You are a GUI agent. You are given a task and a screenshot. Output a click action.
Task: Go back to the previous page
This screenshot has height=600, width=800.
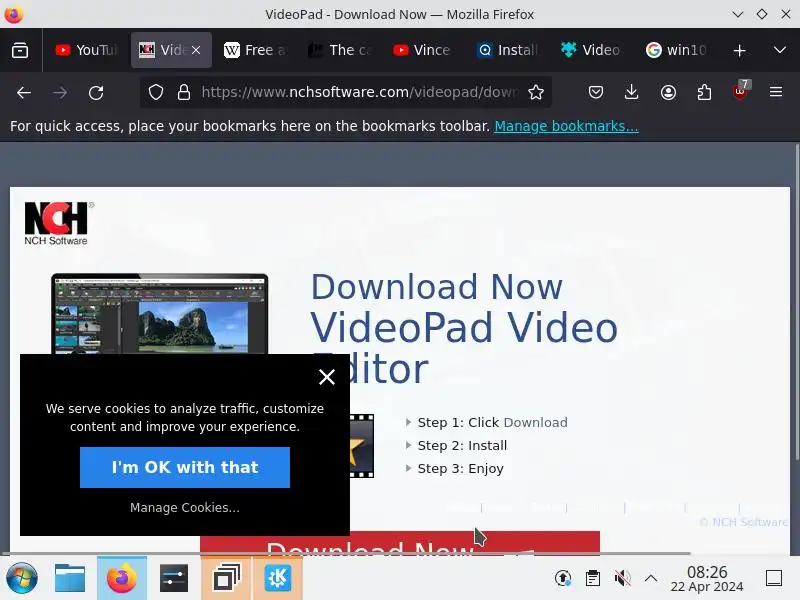tap(24, 92)
